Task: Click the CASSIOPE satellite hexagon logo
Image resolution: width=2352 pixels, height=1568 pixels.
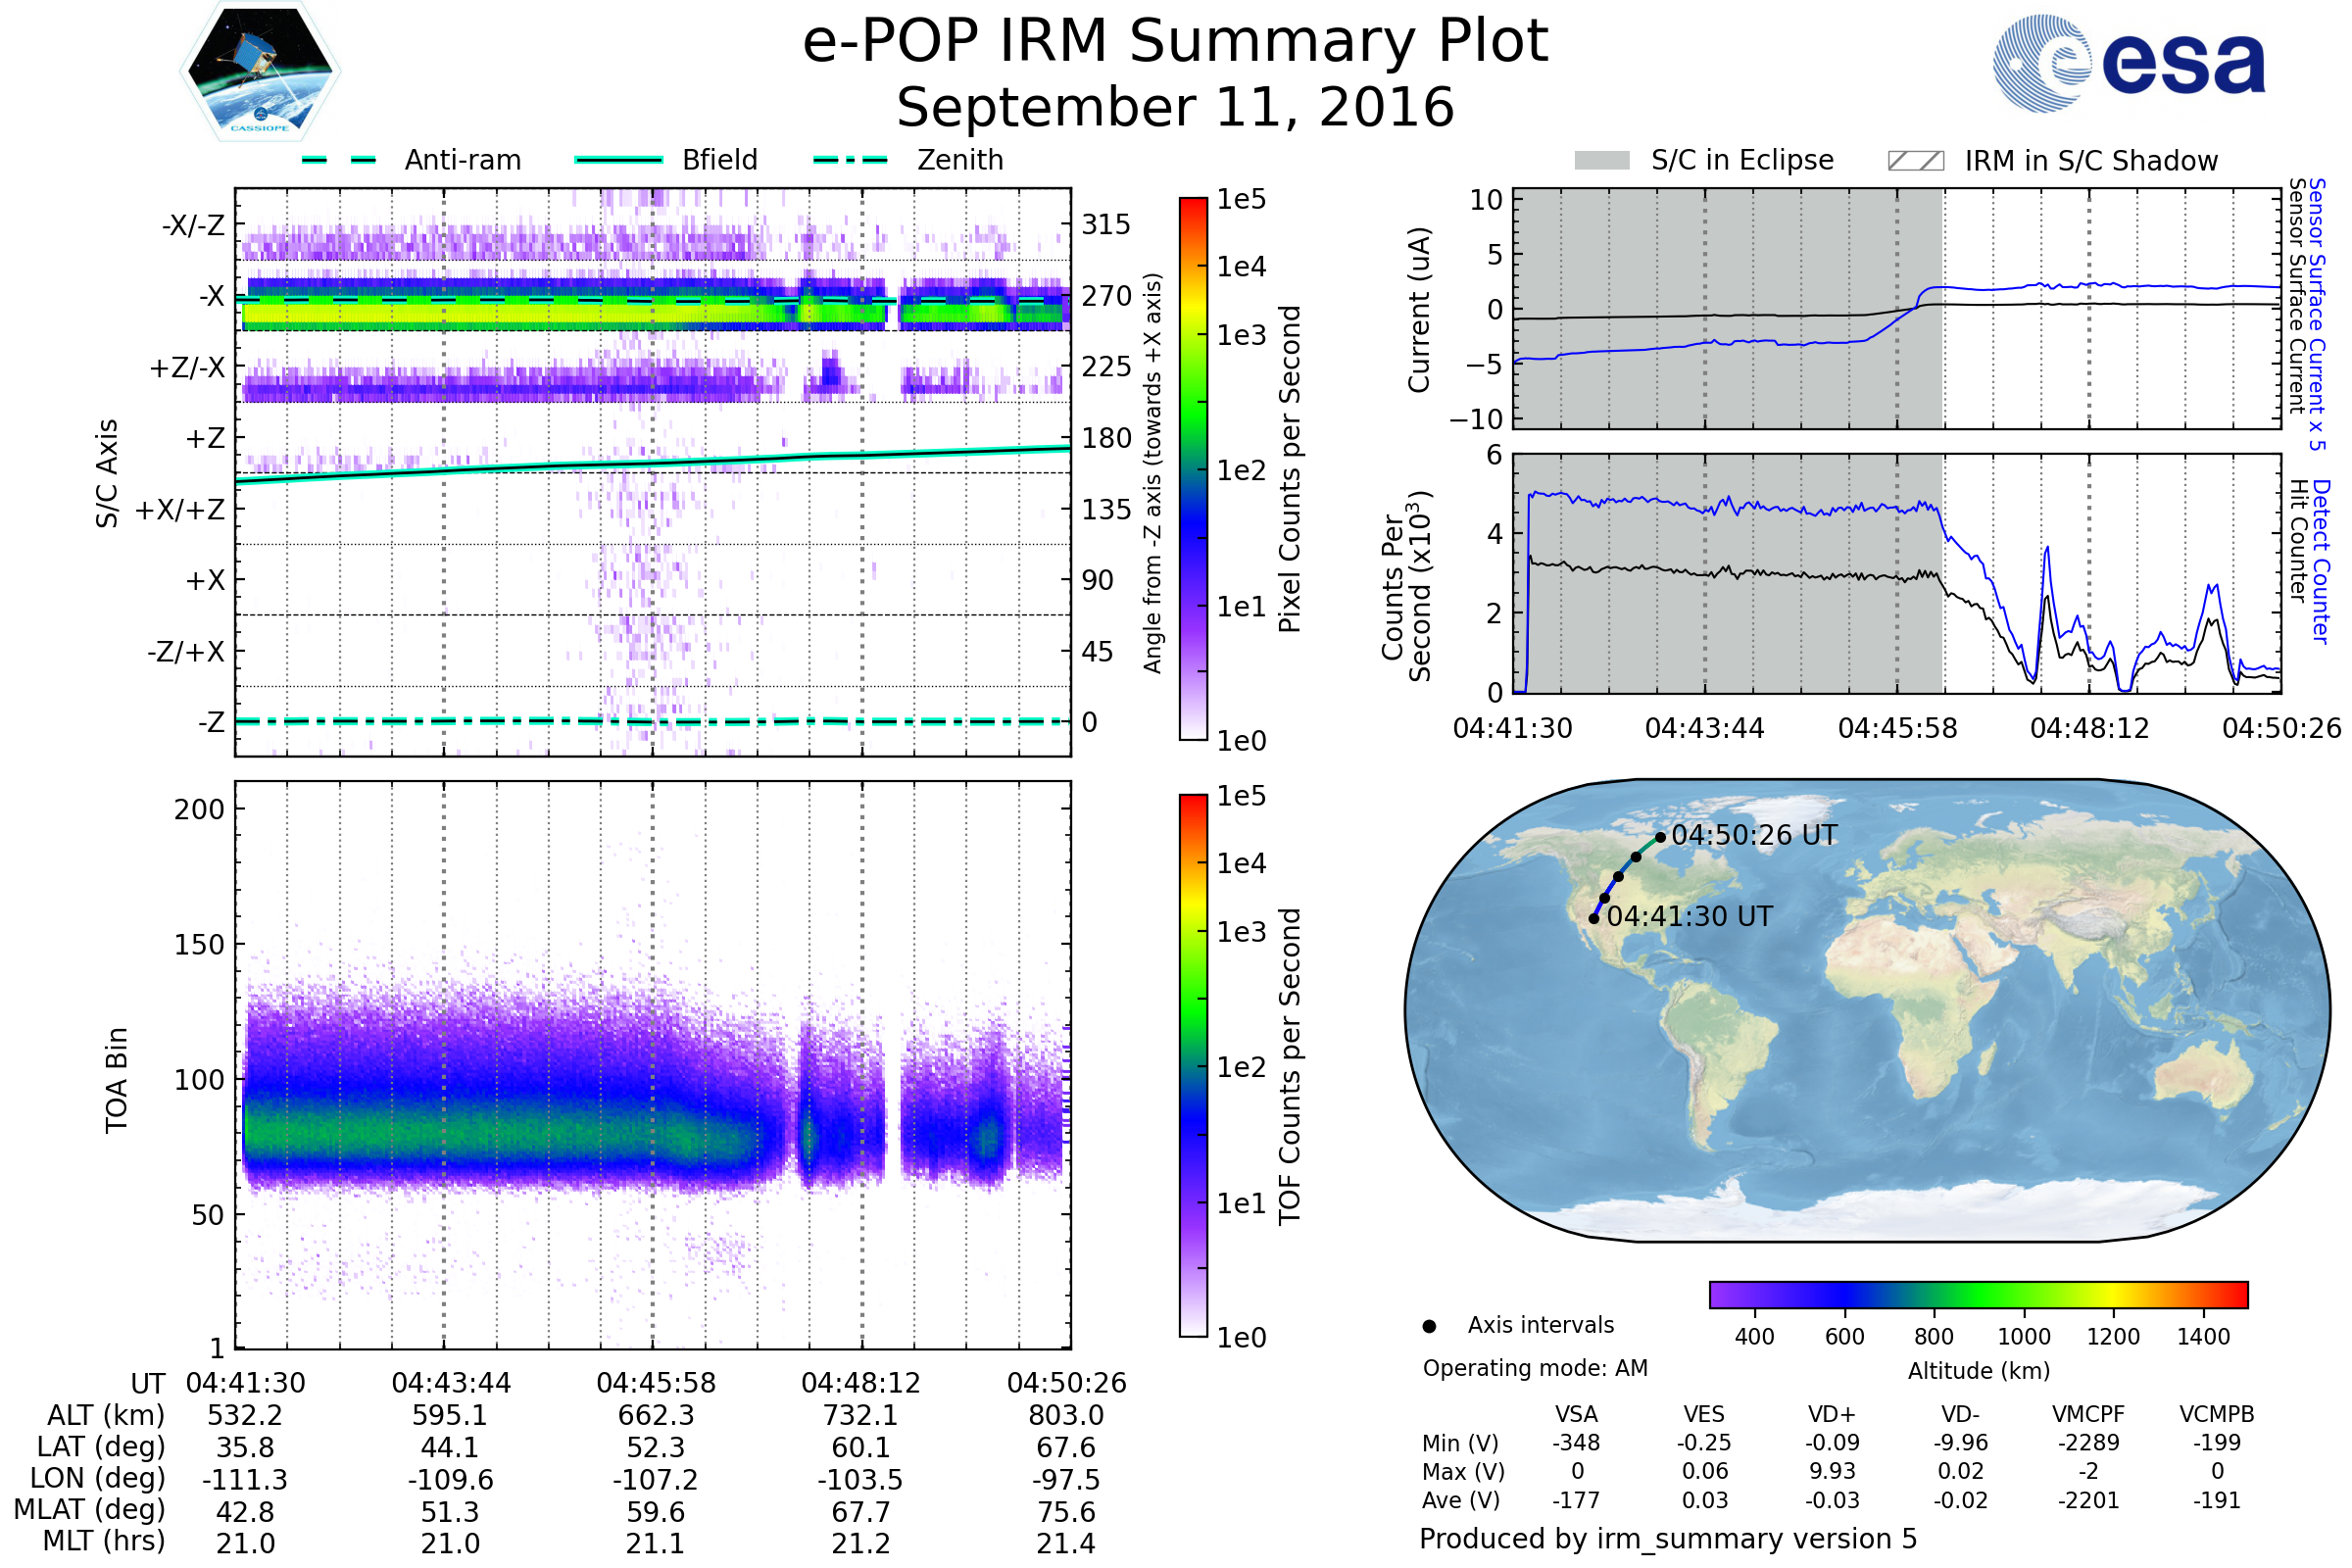Action: pos(260,72)
